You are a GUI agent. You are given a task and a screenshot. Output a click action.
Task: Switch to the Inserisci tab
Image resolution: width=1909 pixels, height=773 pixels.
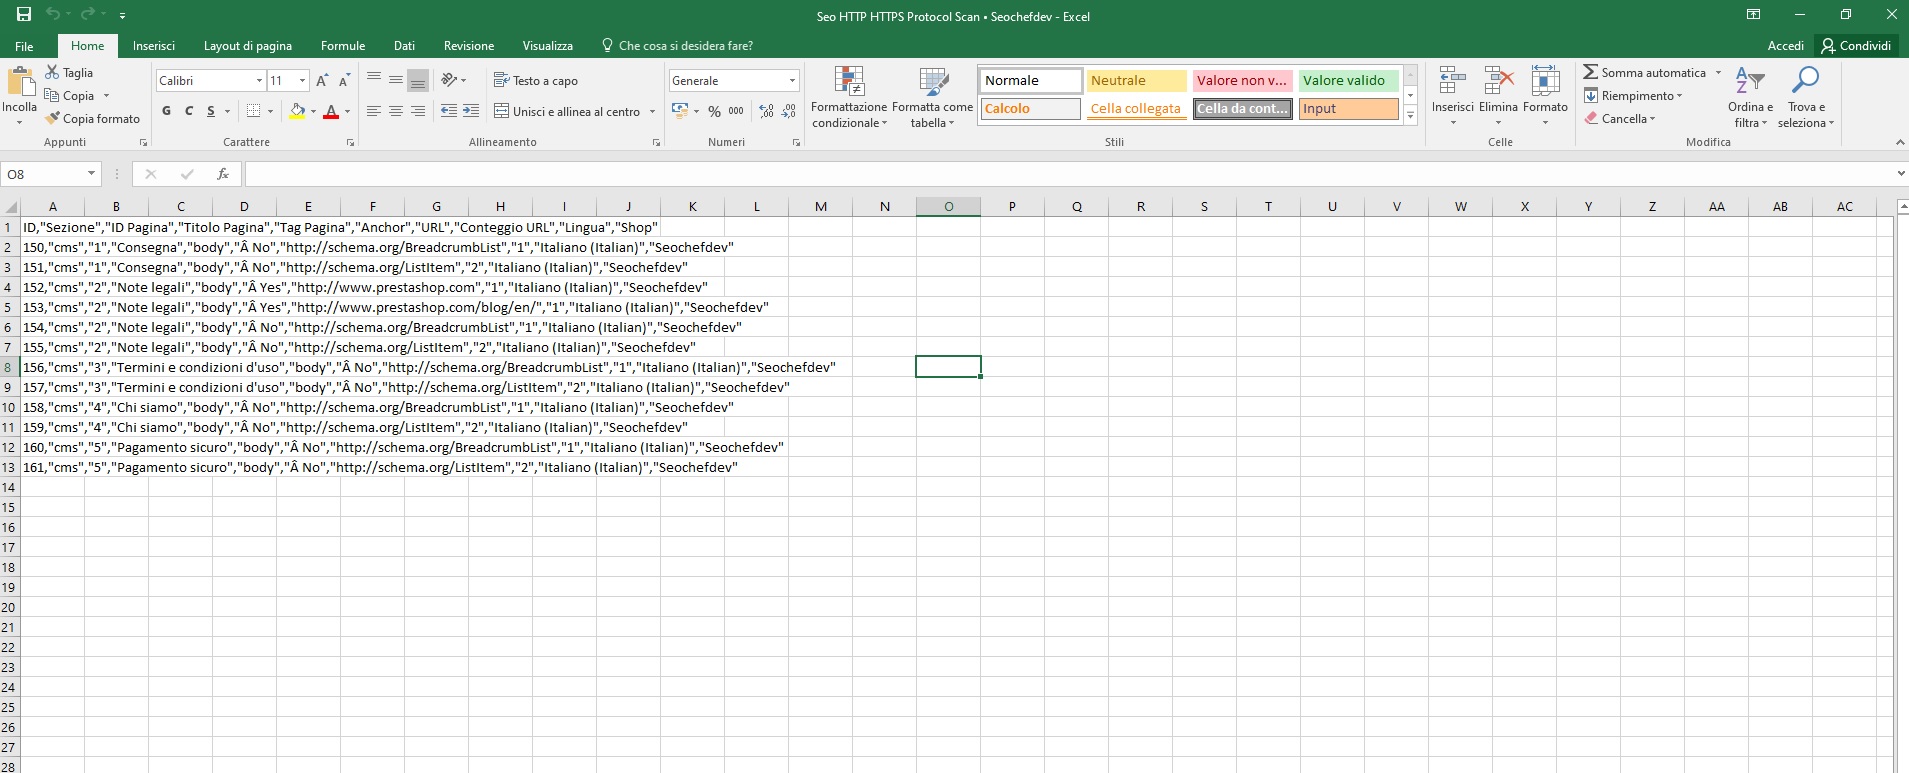click(154, 46)
